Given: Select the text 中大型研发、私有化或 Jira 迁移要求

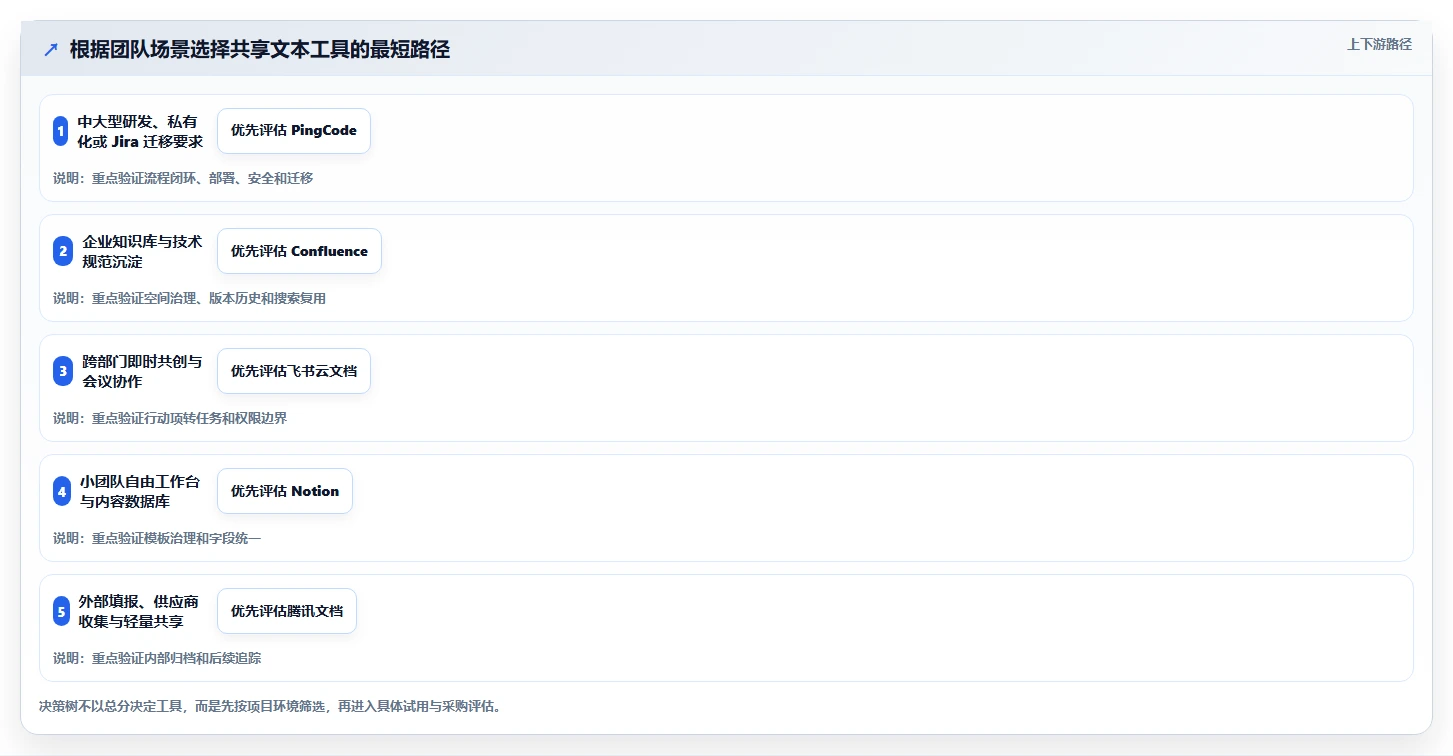Looking at the screenshot, I should 140,131.
